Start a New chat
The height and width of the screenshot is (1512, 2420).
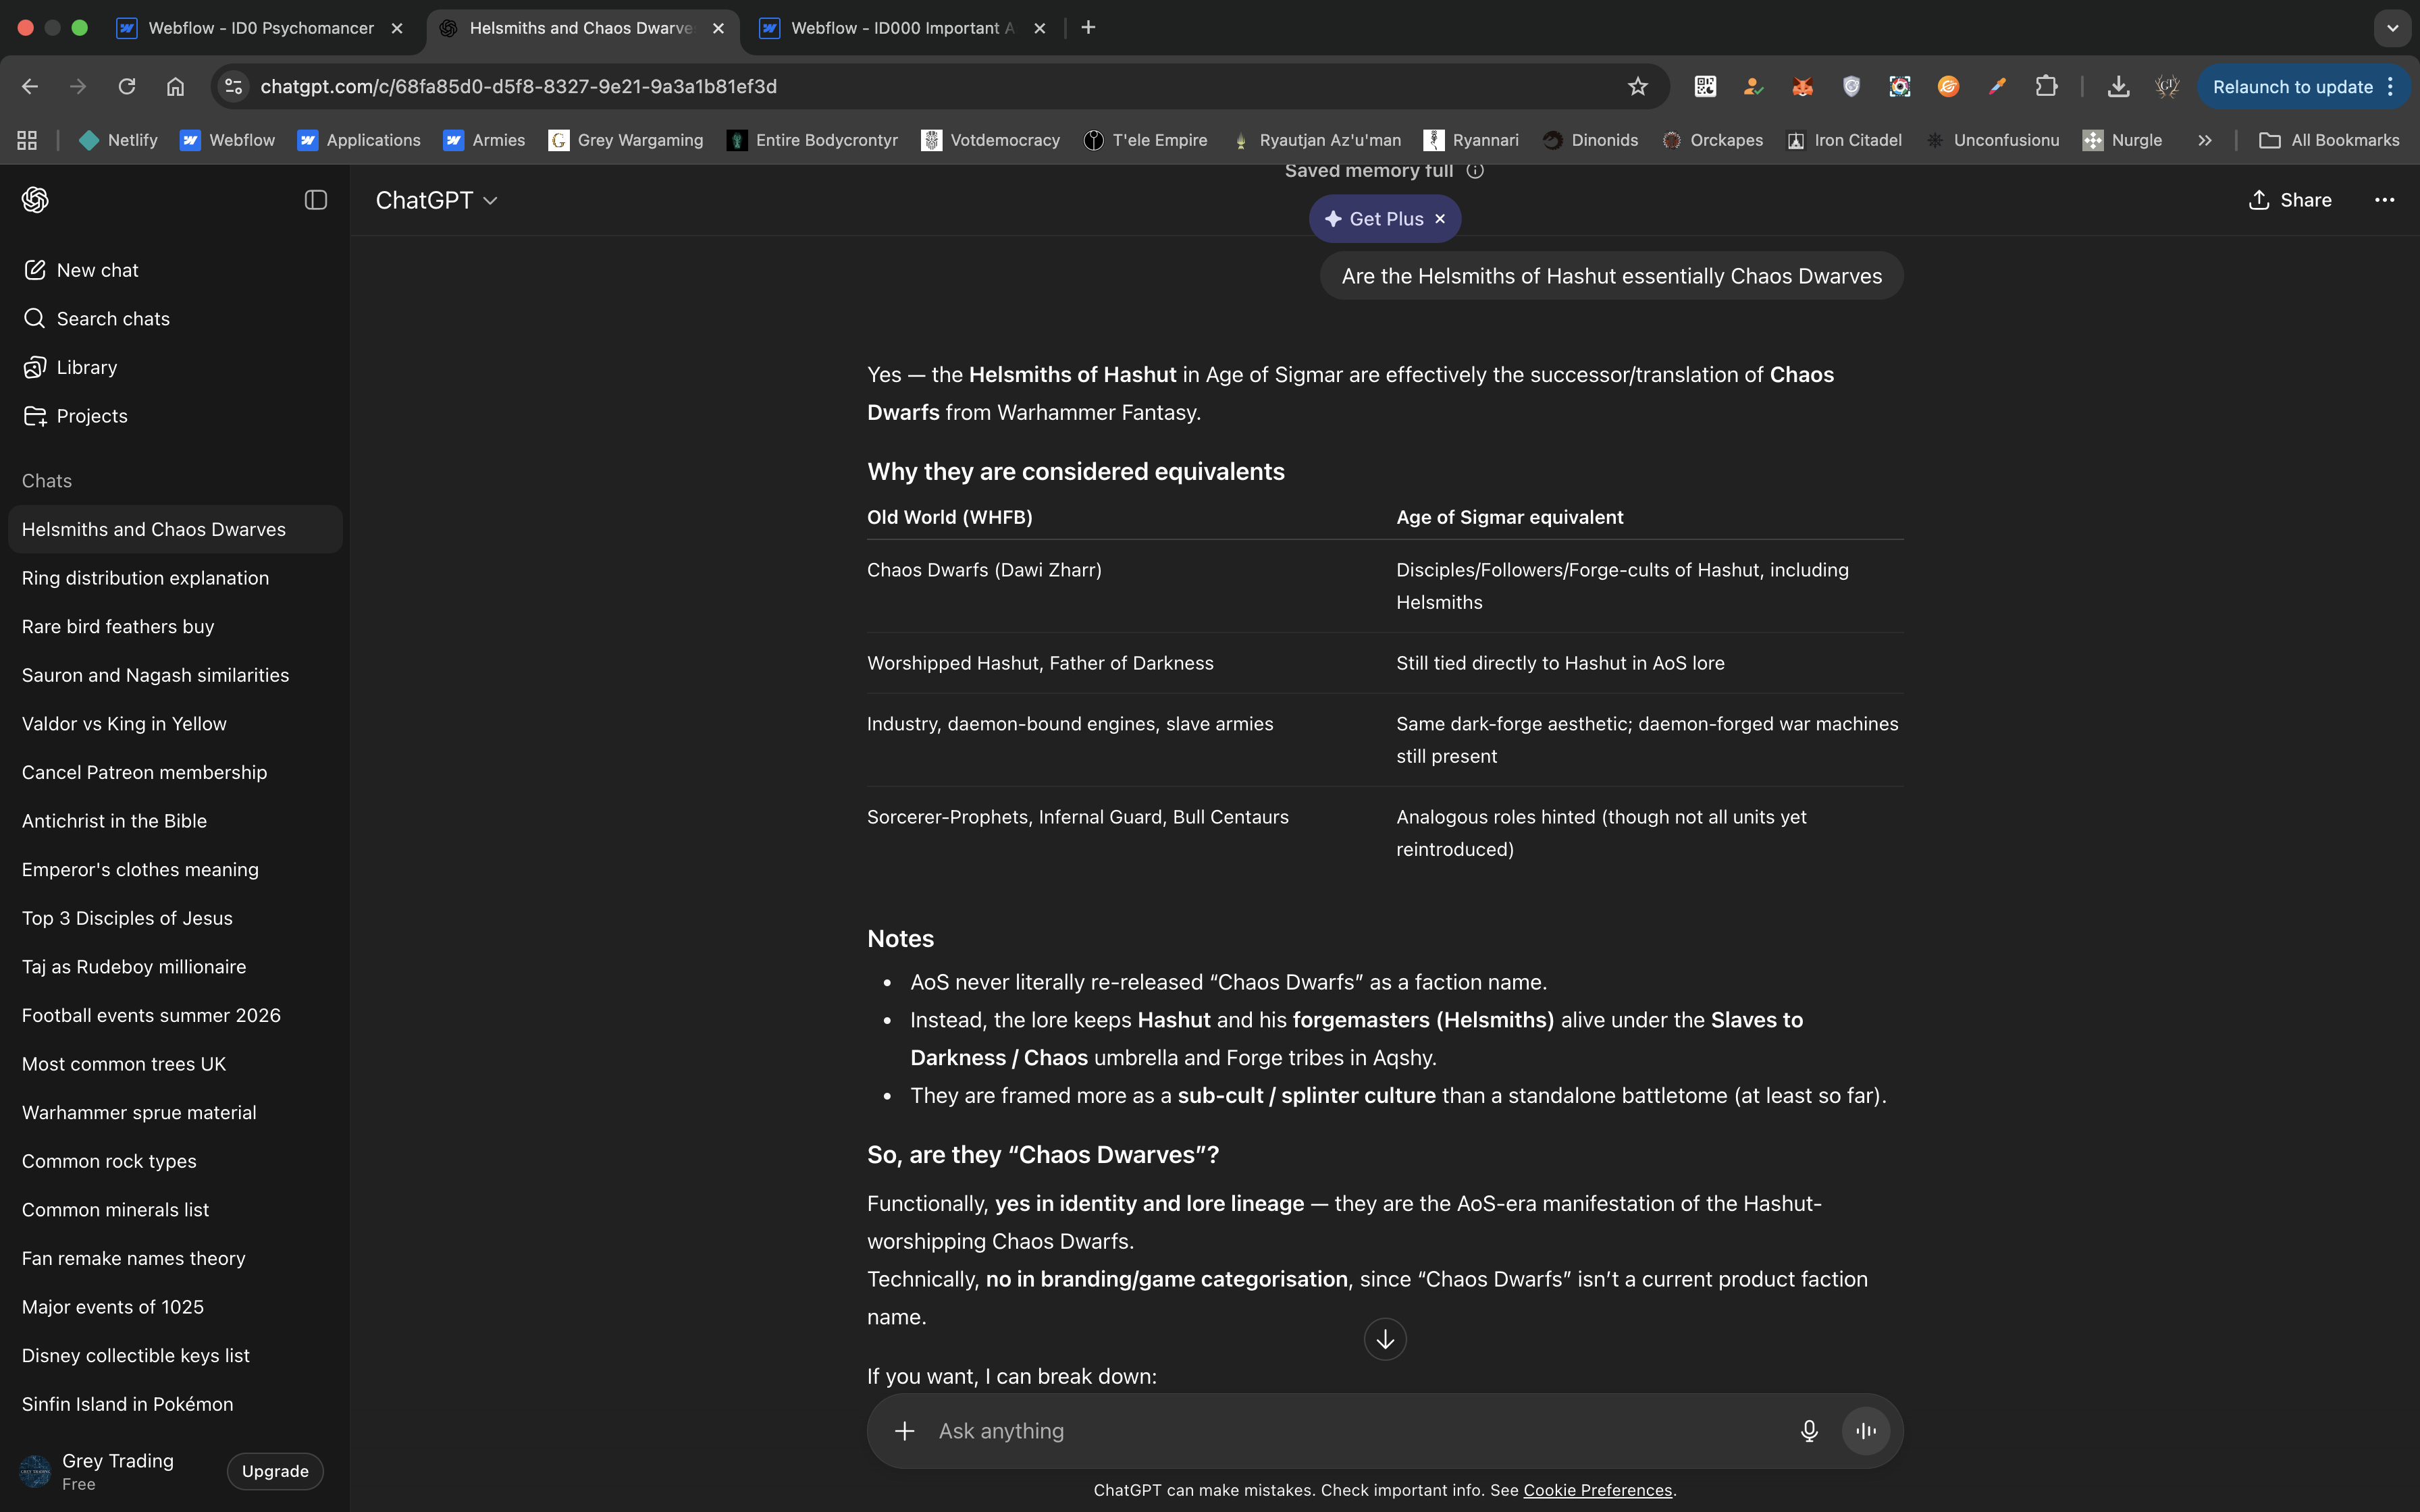[x=96, y=270]
